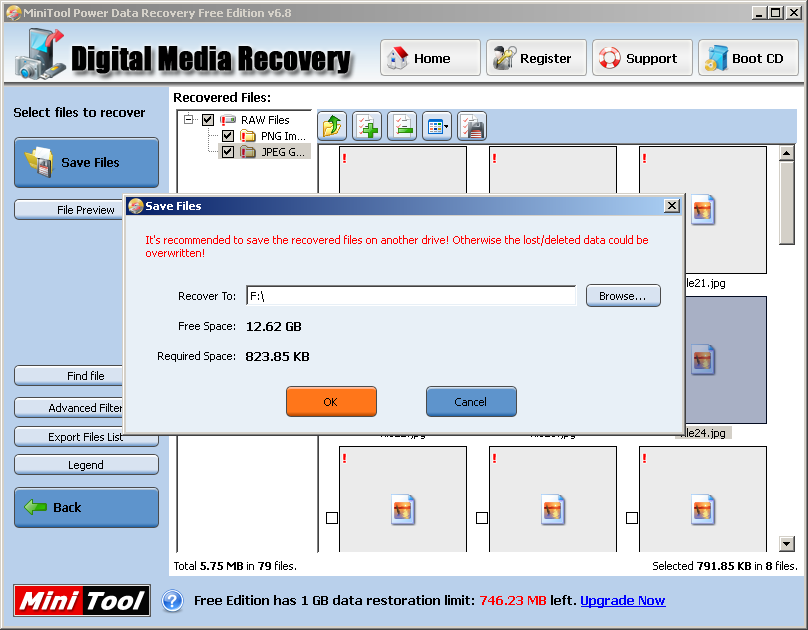Select the bottom-middle image thumbnail
This screenshot has height=630, width=808.
tap(553, 500)
